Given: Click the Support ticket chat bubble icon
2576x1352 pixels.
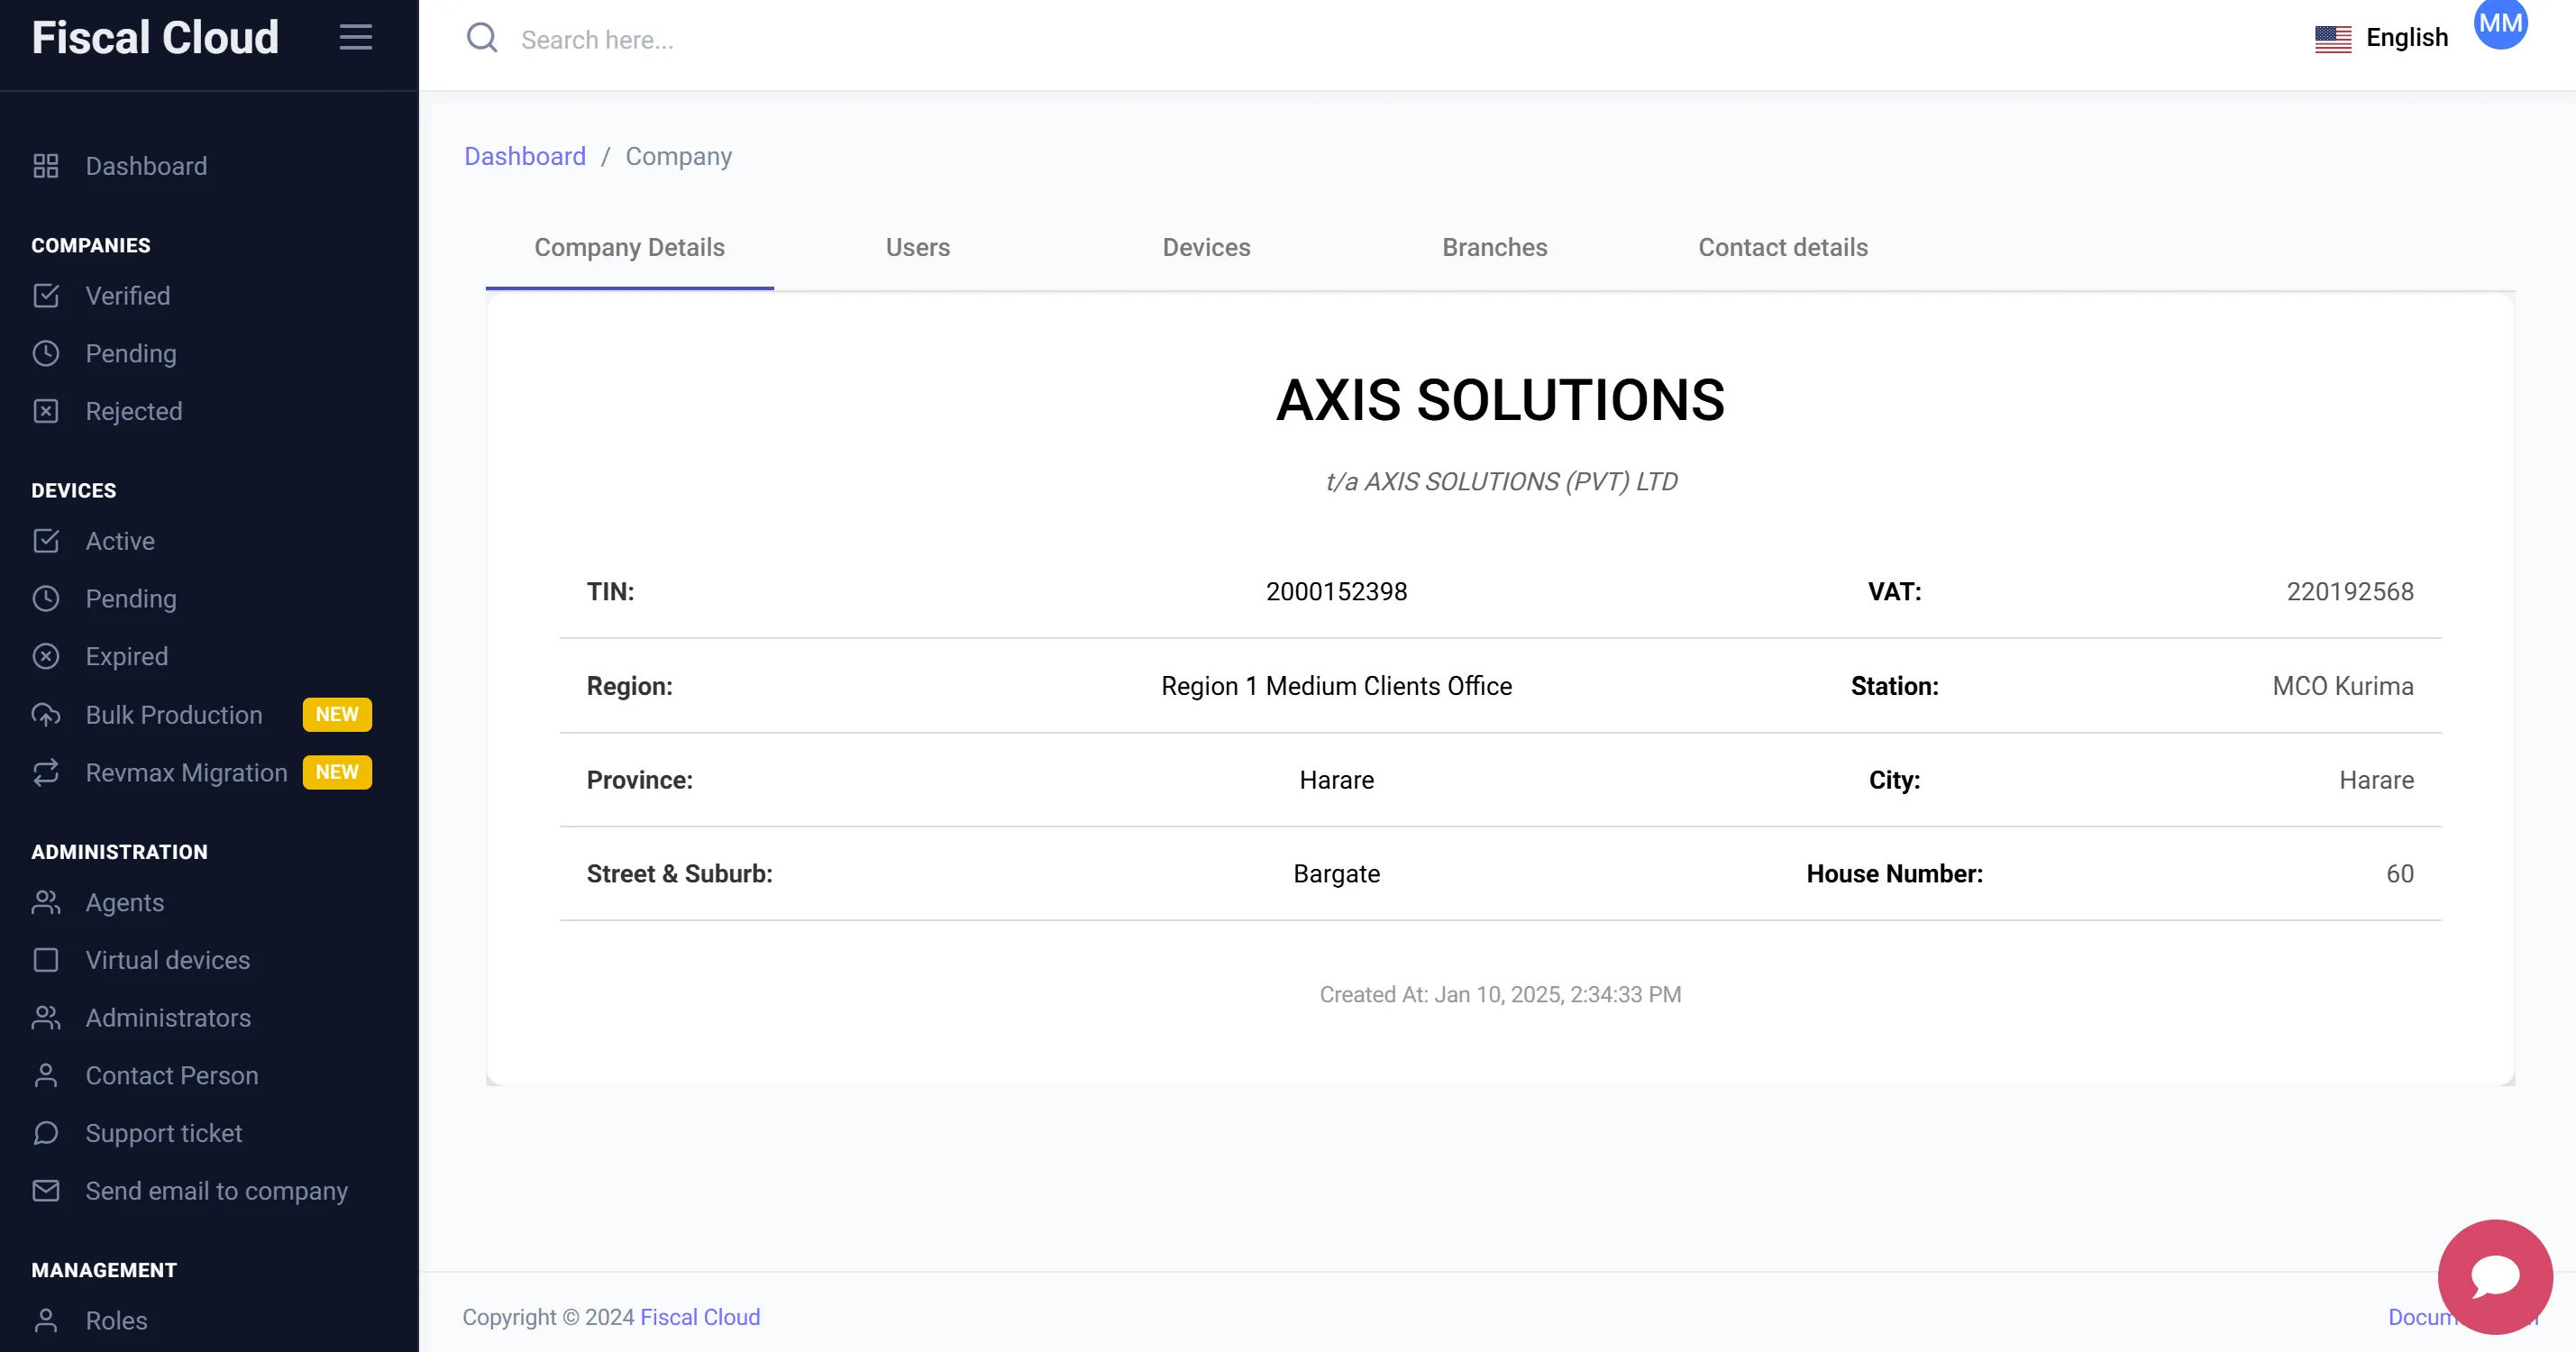Looking at the screenshot, I should pyautogui.click(x=46, y=1133).
